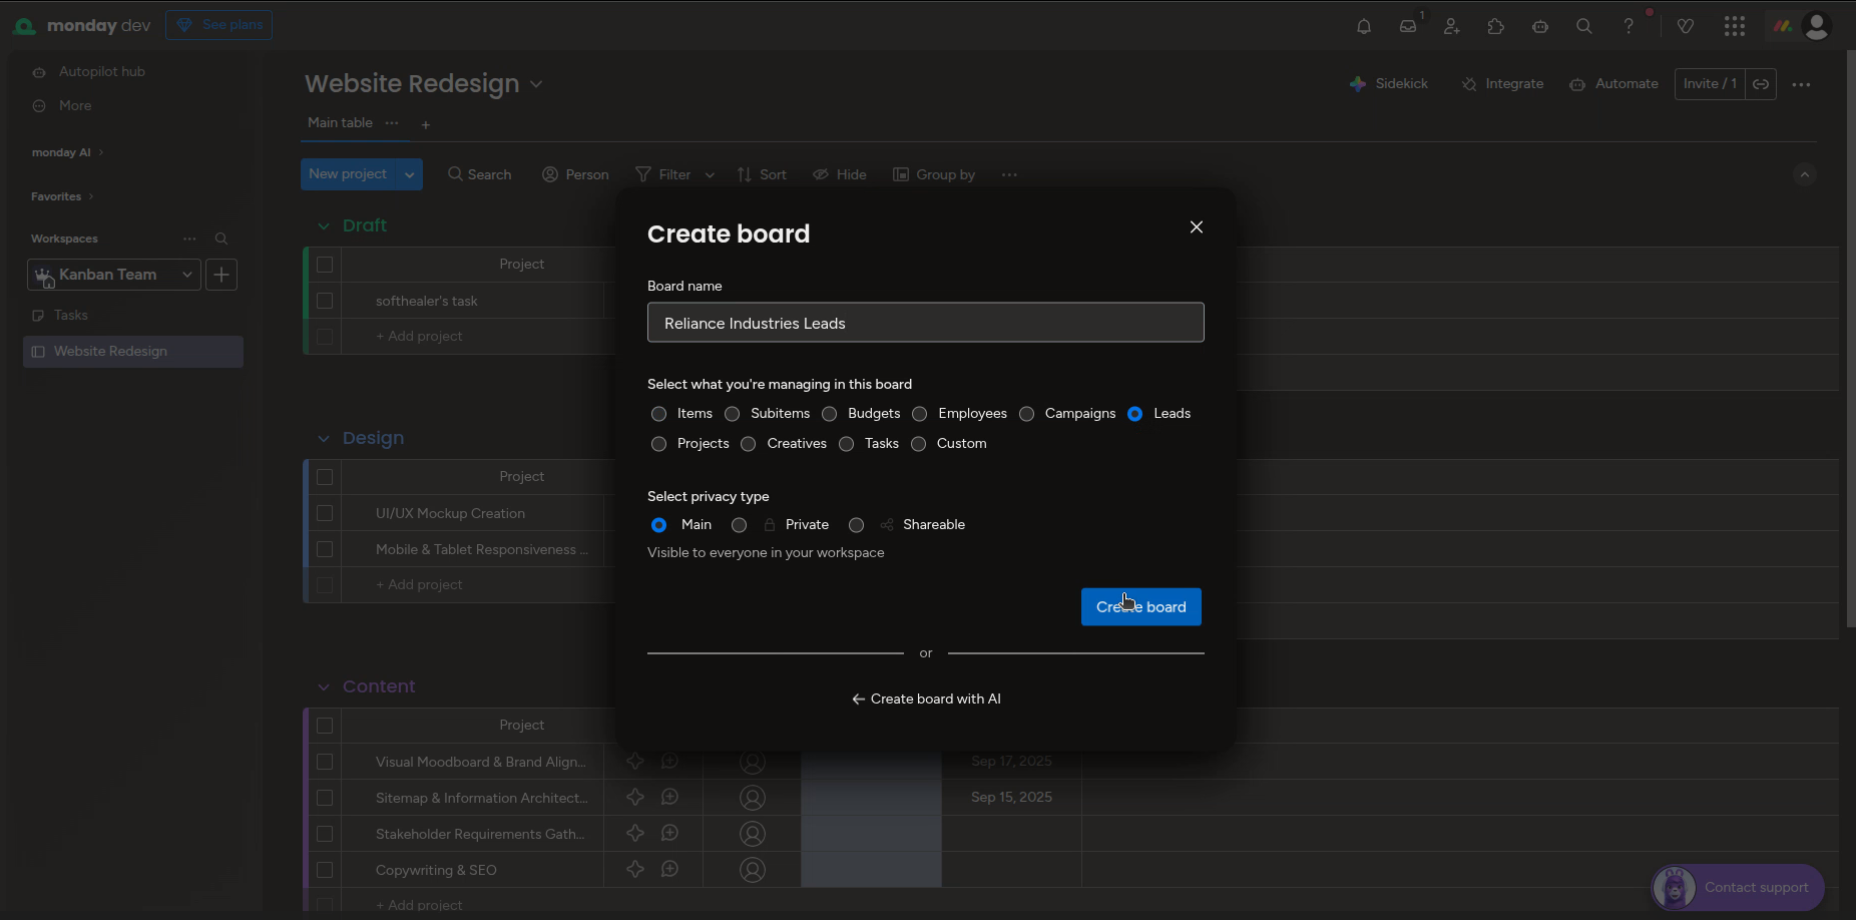This screenshot has height=920, width=1856.
Task: Click the Create board button
Action: (1141, 607)
